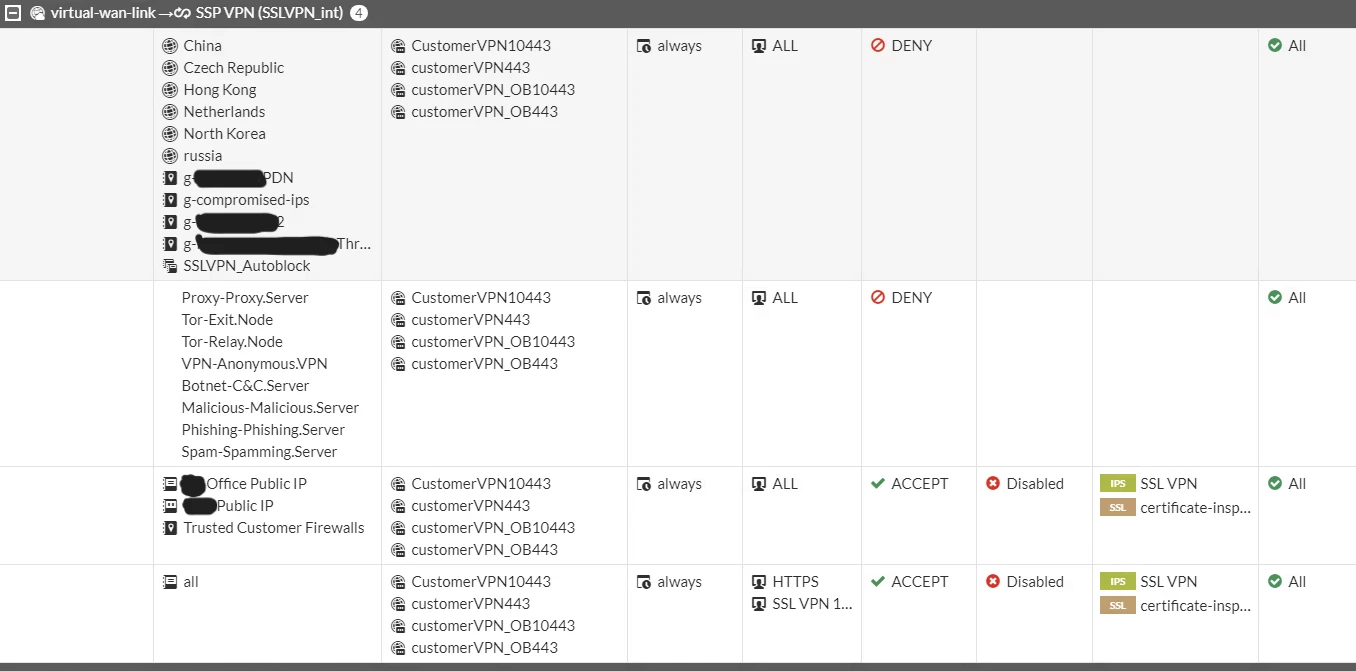The image size is (1356, 671).
Task: Click the address icon beside Office Public IP
Action: click(x=170, y=484)
